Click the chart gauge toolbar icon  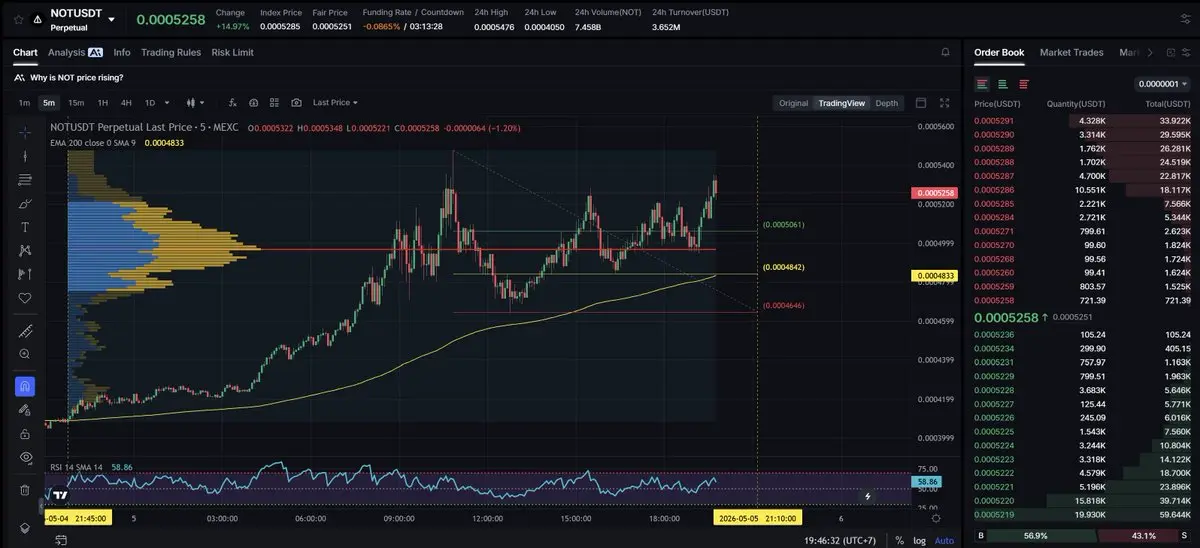pos(253,102)
